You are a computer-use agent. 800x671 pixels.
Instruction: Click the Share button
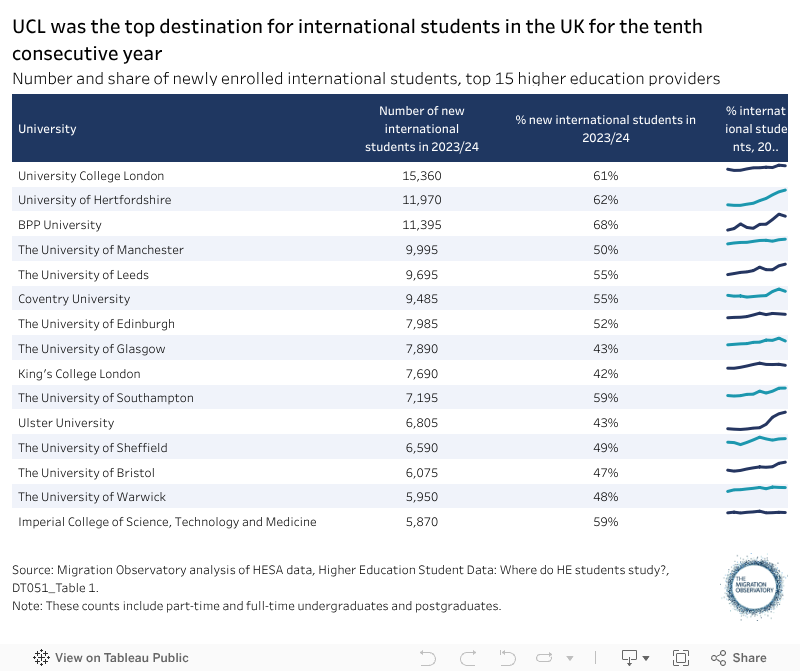[x=739, y=657]
